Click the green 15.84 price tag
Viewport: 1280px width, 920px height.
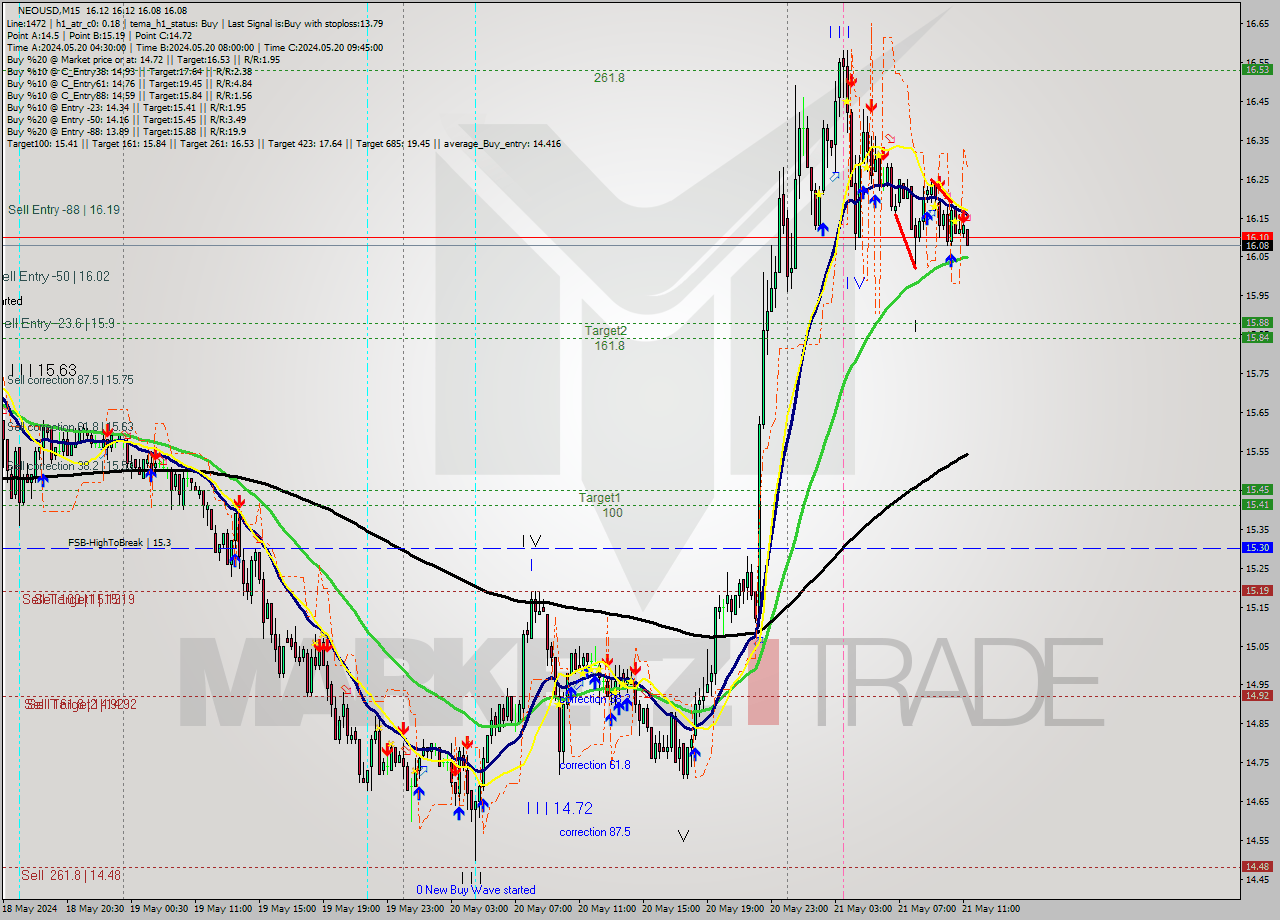coord(1257,337)
